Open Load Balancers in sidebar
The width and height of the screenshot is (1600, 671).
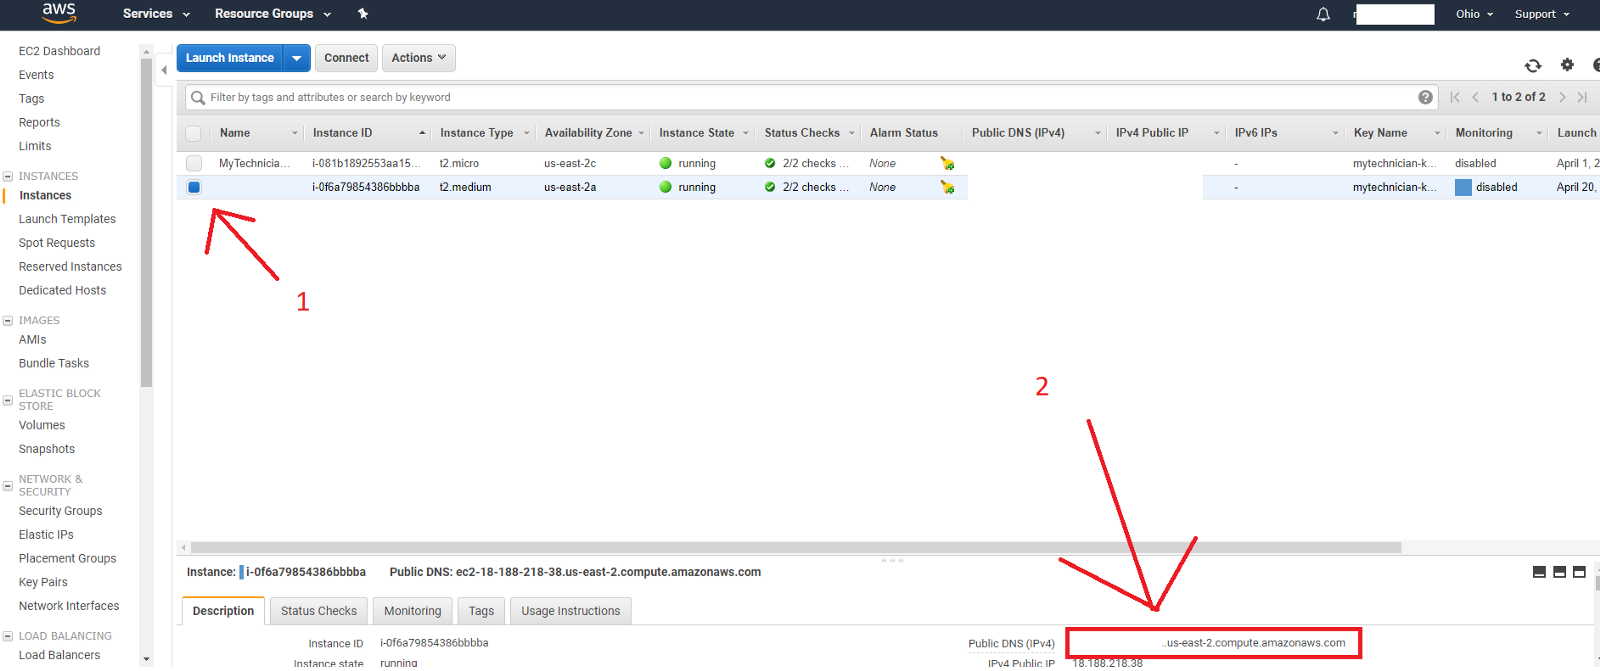(59, 655)
